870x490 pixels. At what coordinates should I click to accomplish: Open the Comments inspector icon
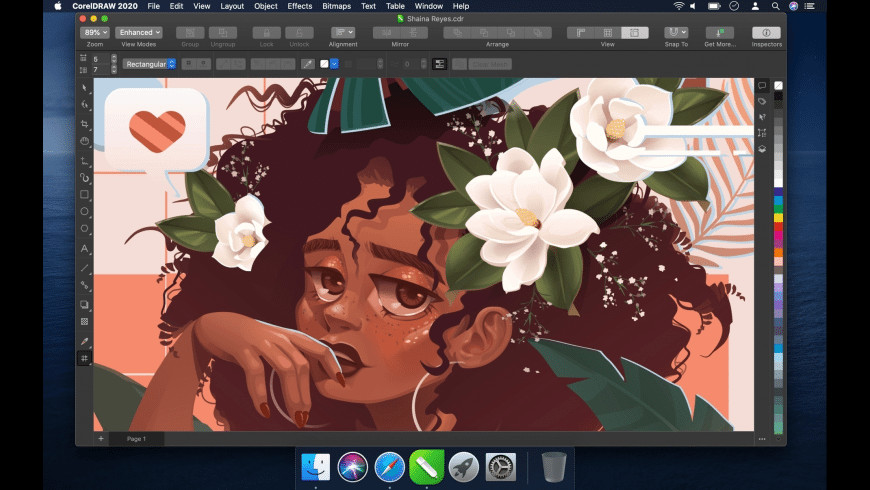click(x=762, y=85)
